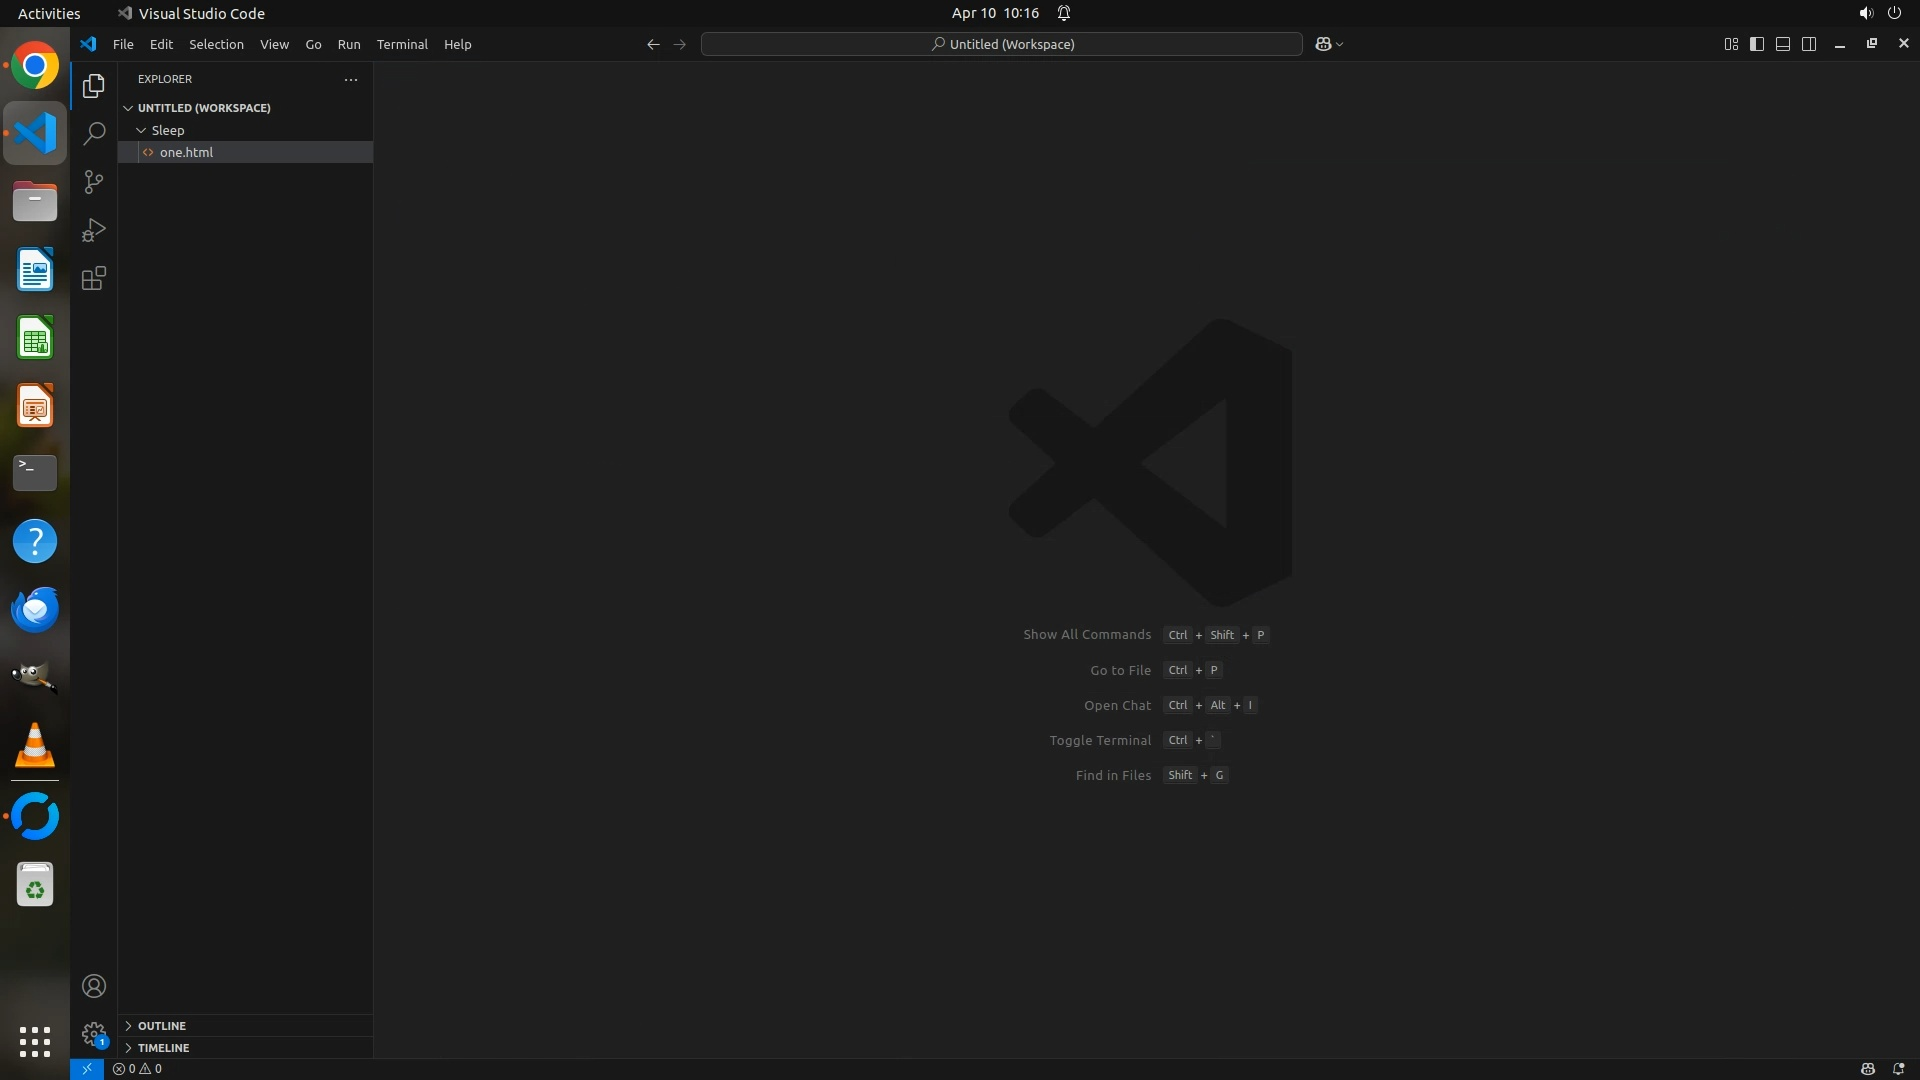Open the Source Control view

pyautogui.click(x=94, y=182)
